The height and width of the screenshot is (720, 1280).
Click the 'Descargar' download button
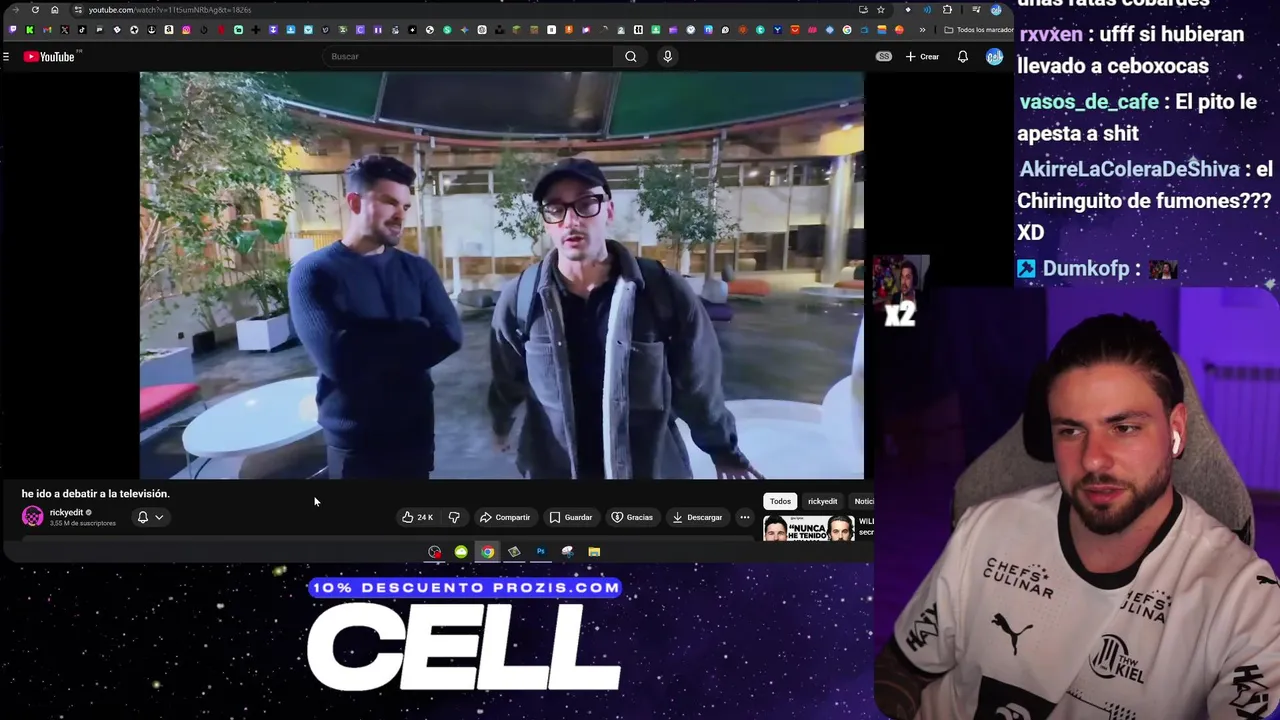(x=697, y=517)
